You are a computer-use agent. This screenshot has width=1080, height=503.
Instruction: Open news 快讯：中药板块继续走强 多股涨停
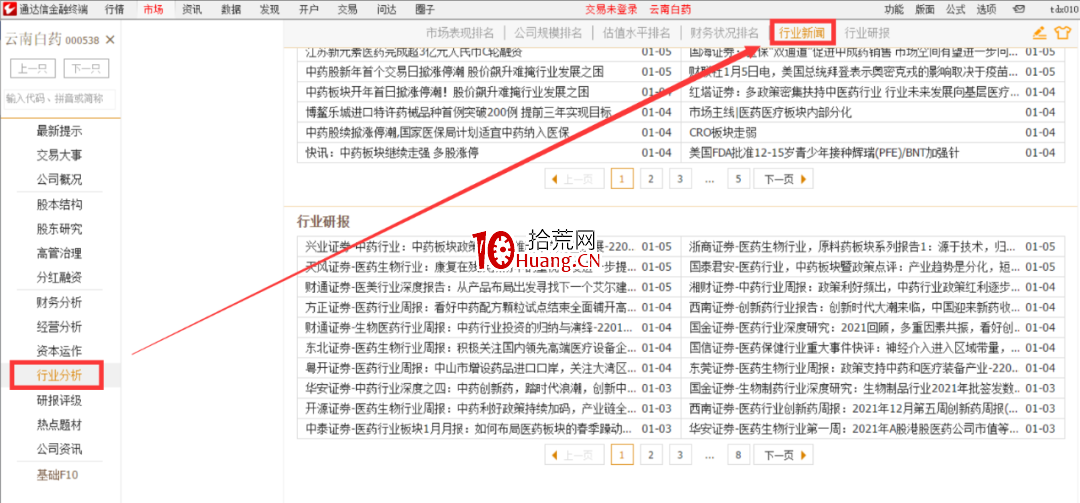(392, 152)
